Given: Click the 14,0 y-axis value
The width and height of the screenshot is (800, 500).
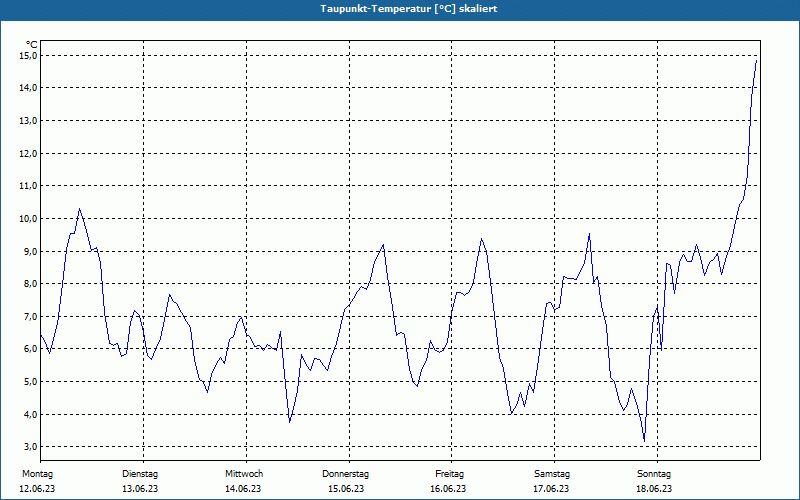Looking at the screenshot, I should coord(29,88).
